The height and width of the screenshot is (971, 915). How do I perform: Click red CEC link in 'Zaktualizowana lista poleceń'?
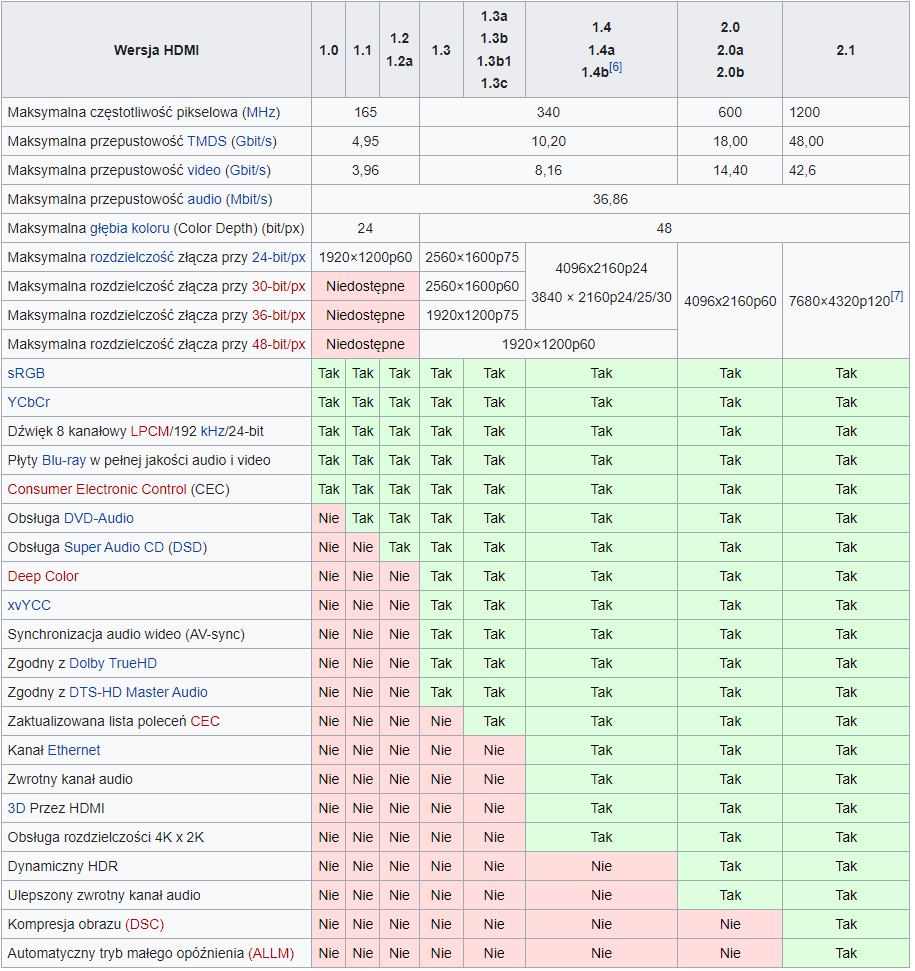tap(205, 722)
